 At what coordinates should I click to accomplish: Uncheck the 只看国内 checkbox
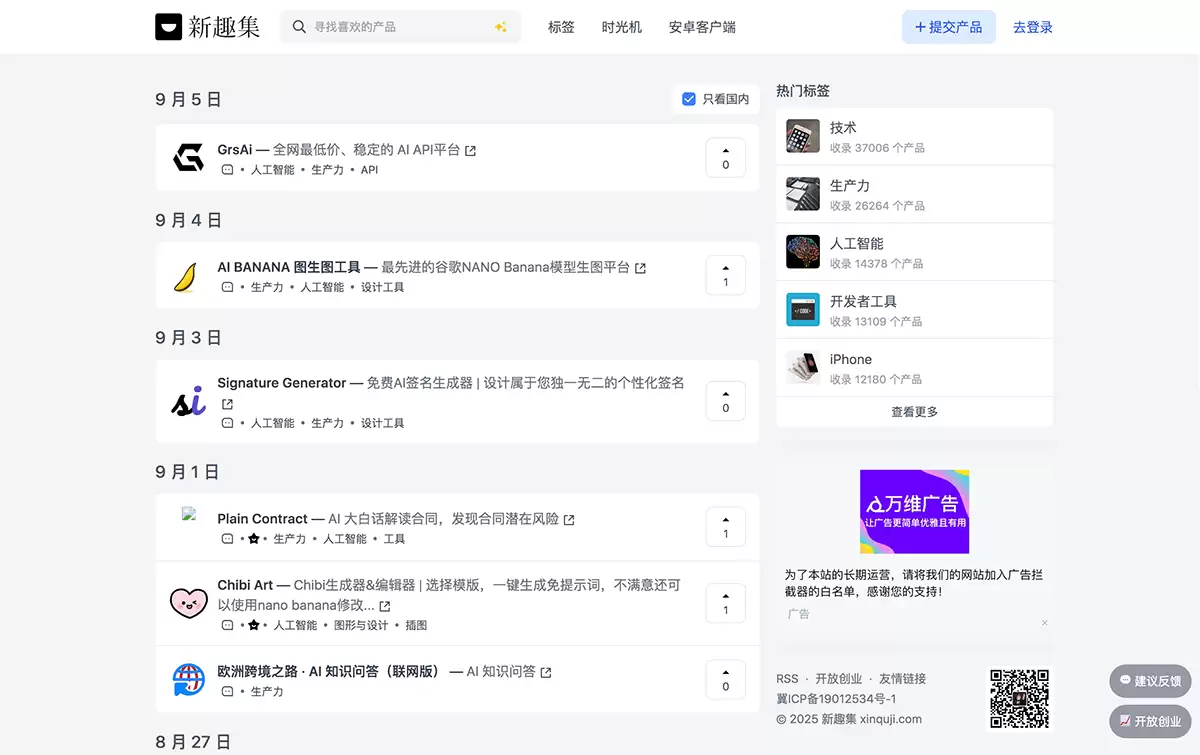click(688, 99)
